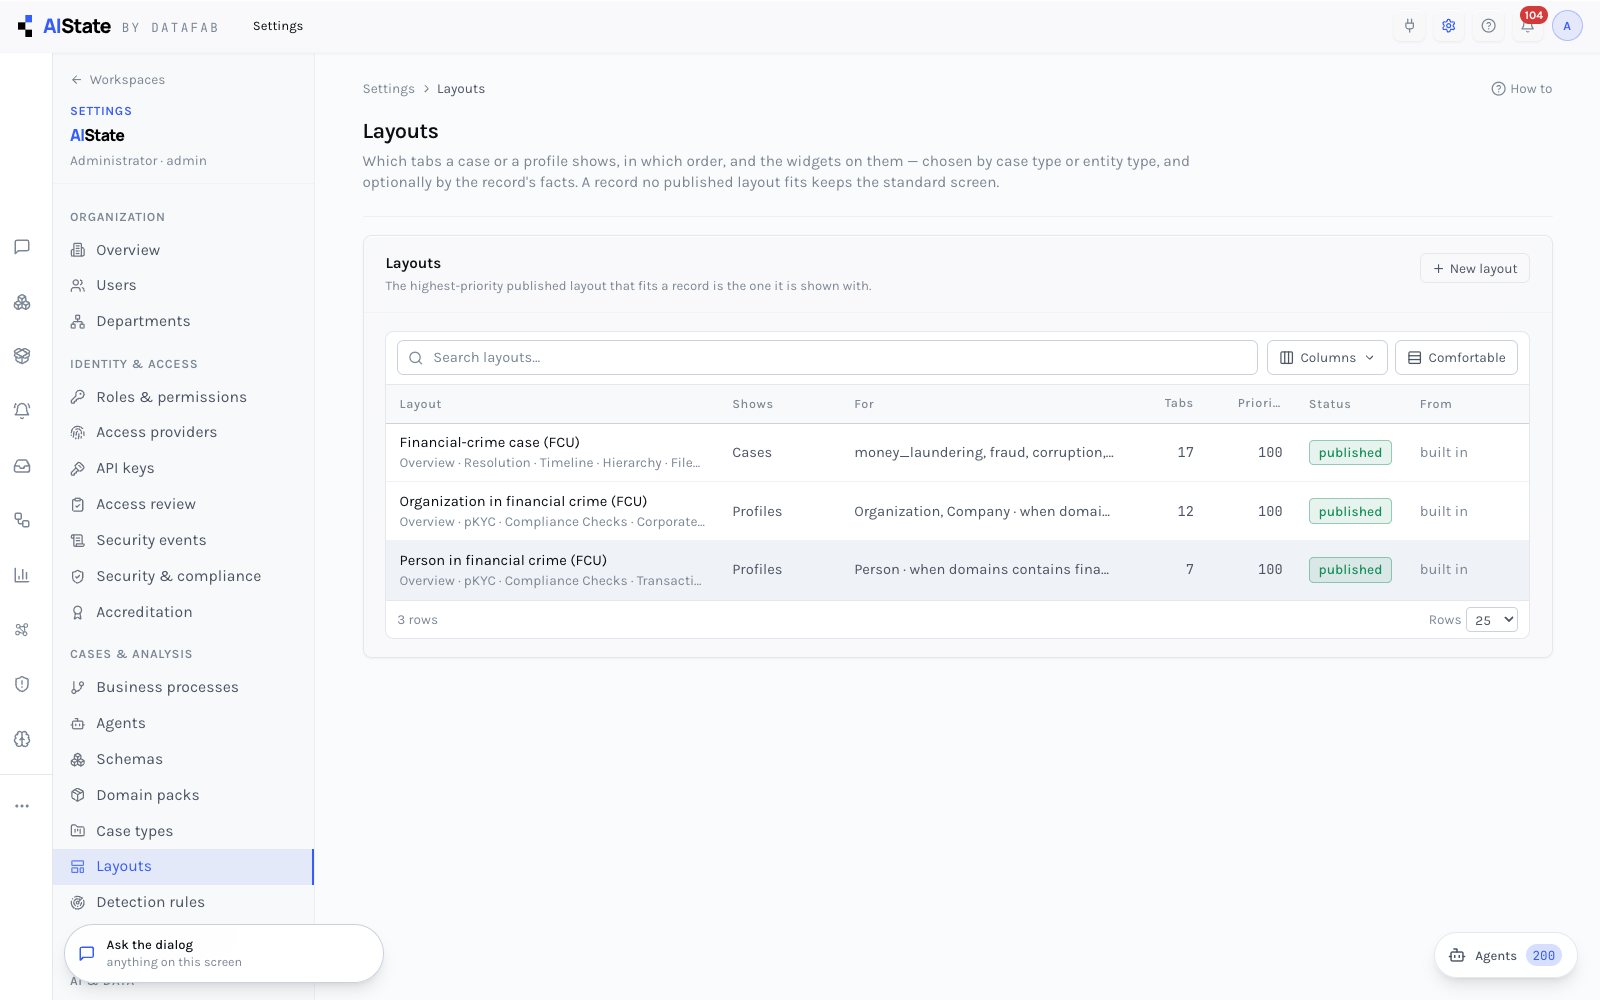Click the Search layouts field
The width and height of the screenshot is (1600, 1000).
(x=827, y=358)
